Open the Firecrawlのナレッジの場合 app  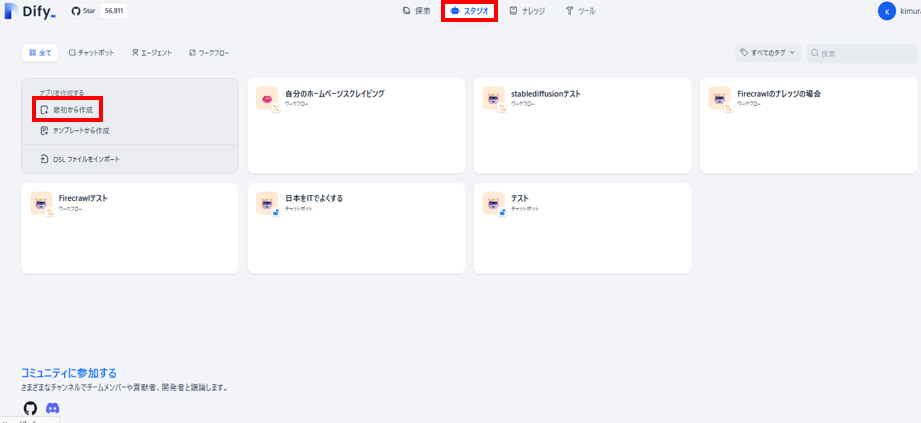809,126
